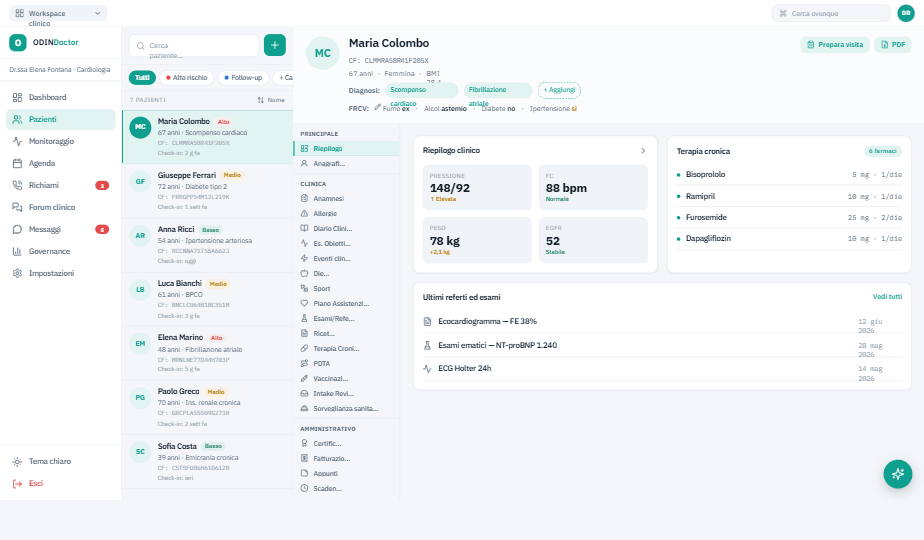Open the AI assistant sparkle button
Viewport: 924px width, 540px height.
point(898,474)
